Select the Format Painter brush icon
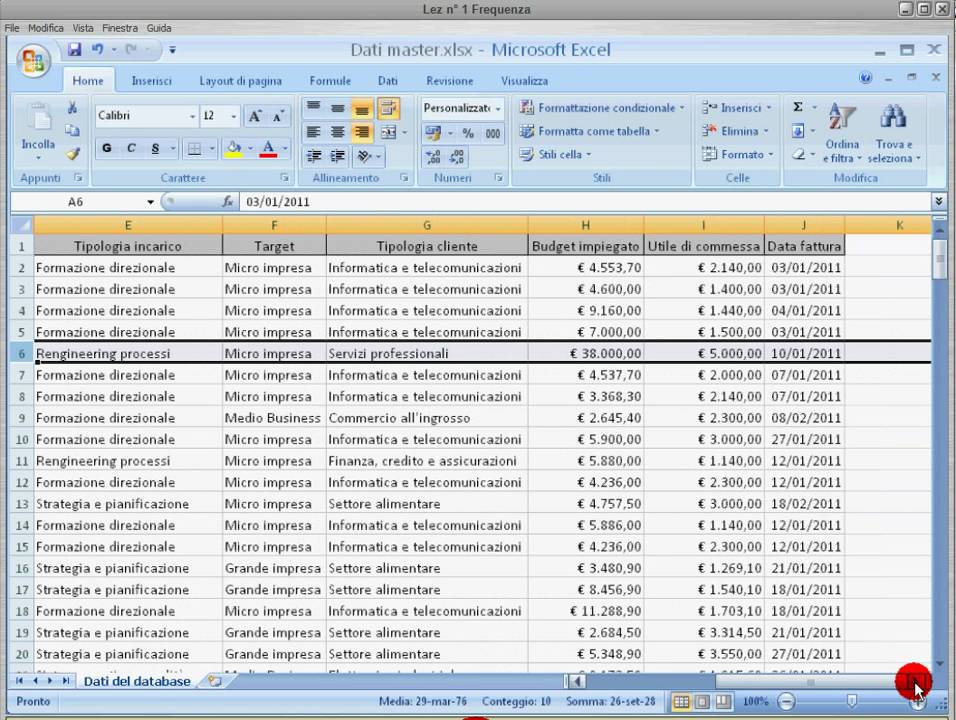 pyautogui.click(x=72, y=154)
